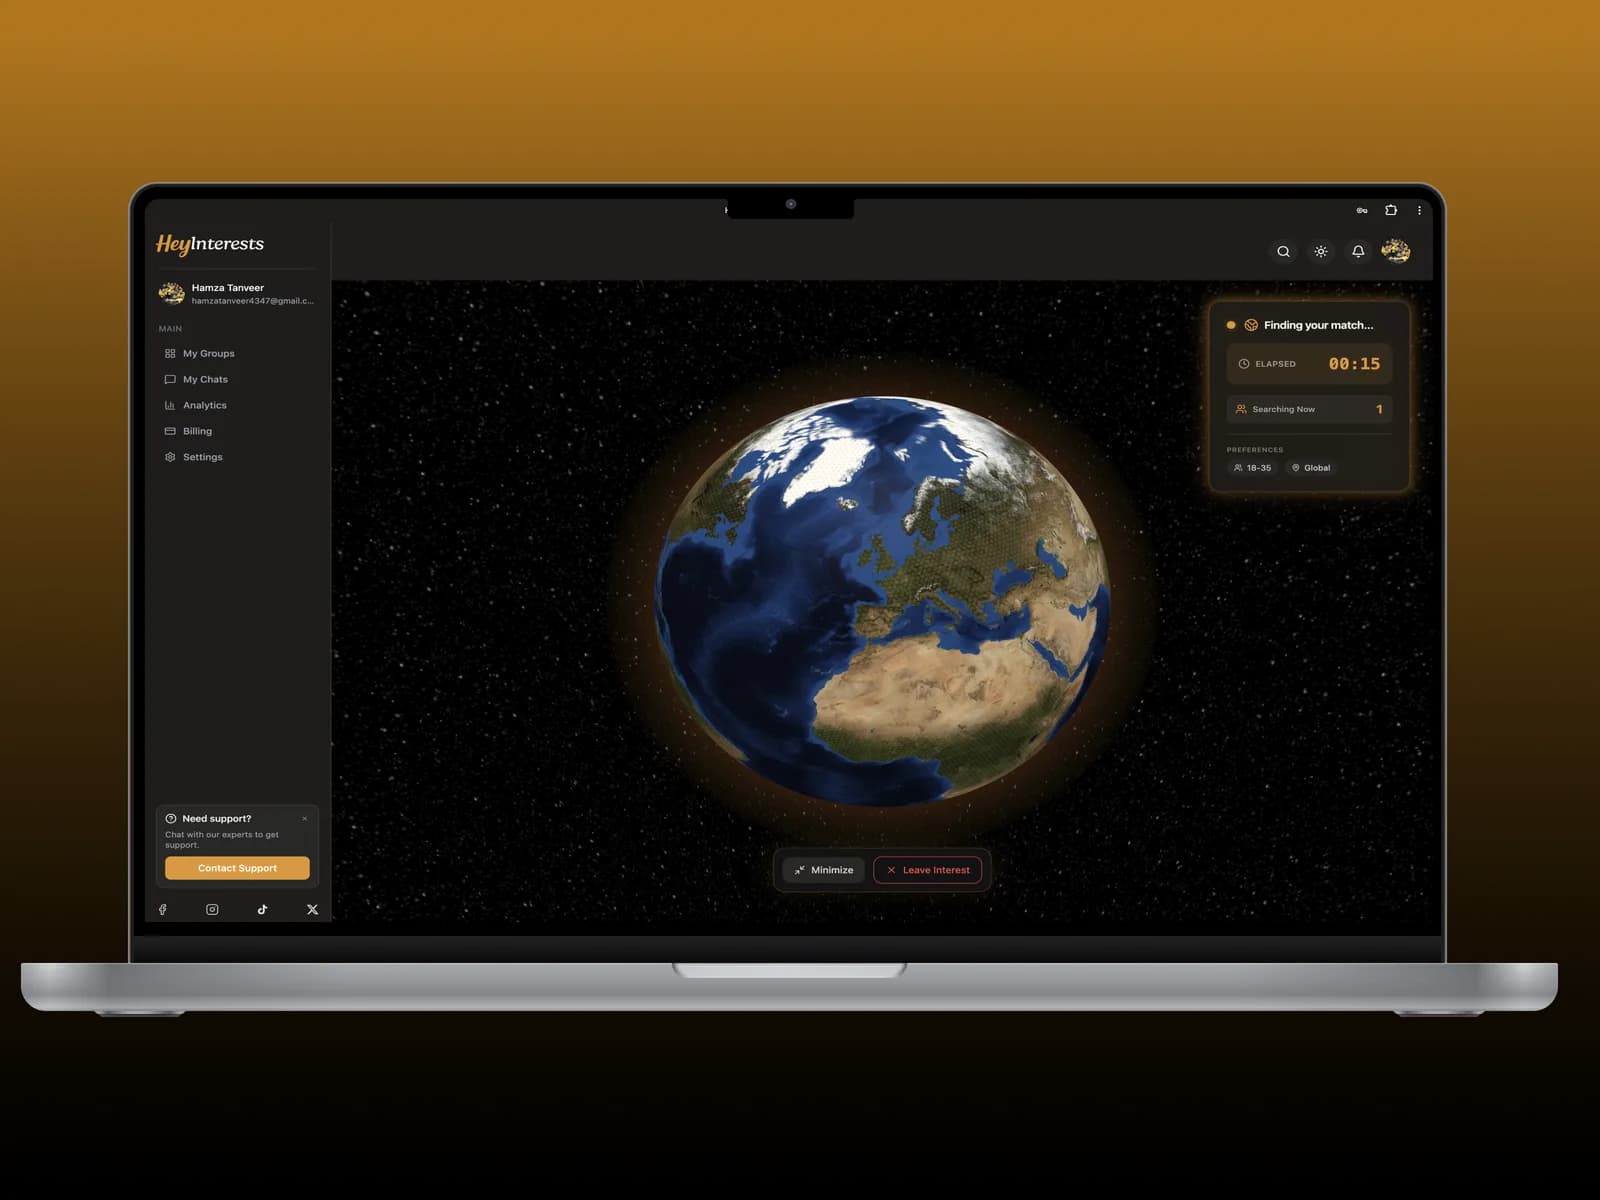Click the Finding your match title
Image resolution: width=1600 pixels, height=1200 pixels.
pos(1318,326)
